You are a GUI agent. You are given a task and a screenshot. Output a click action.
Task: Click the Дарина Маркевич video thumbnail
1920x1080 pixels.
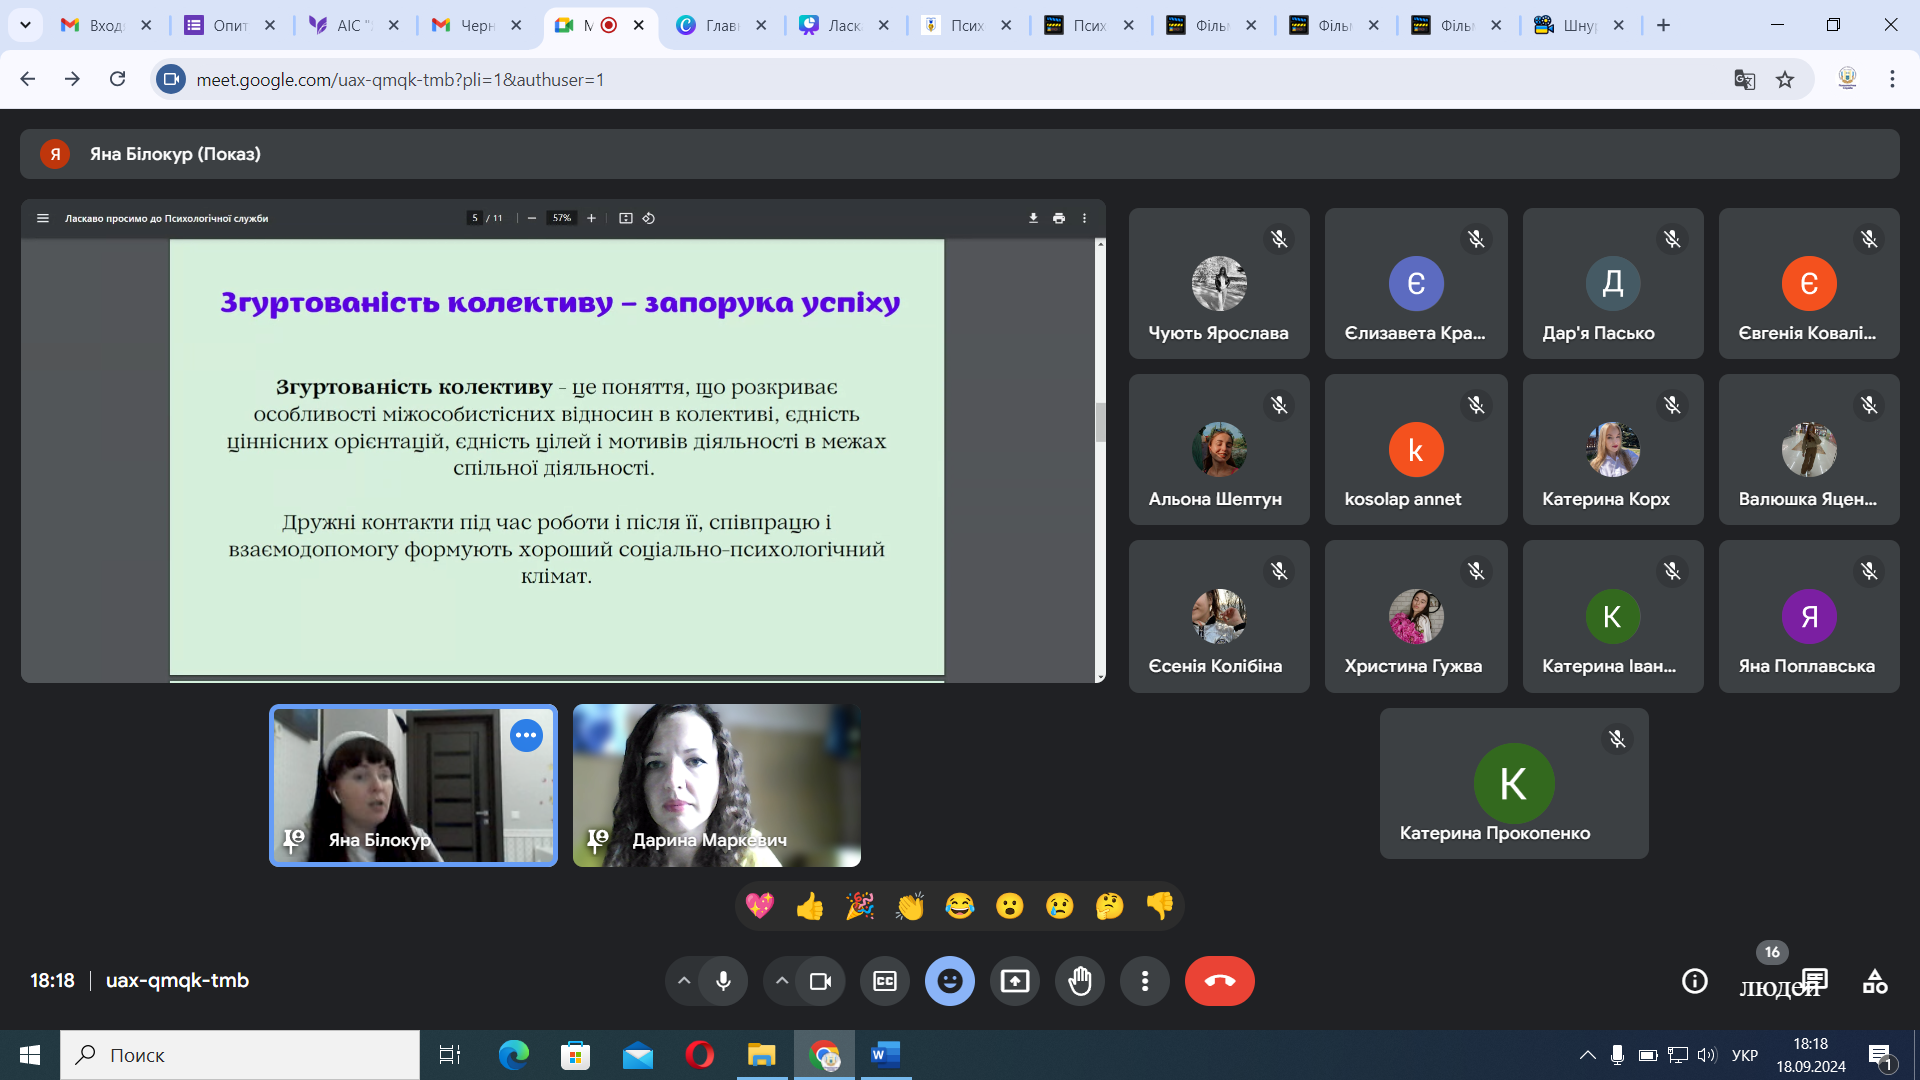point(716,785)
